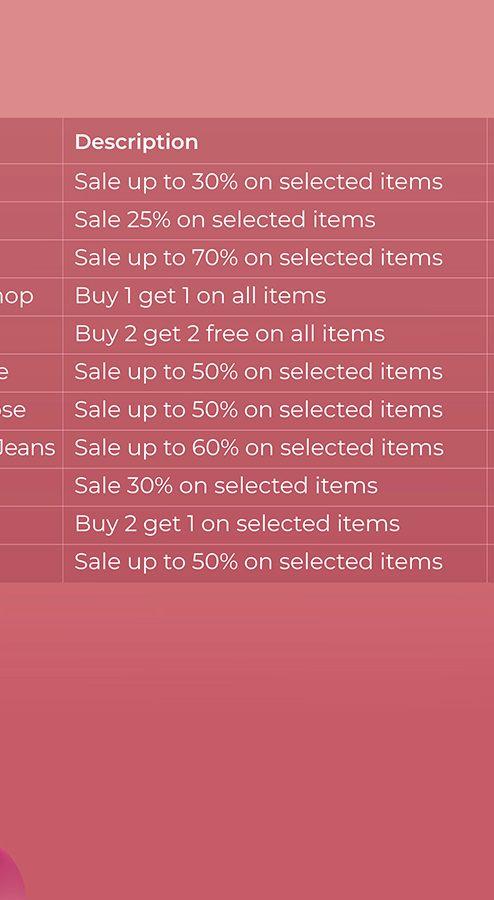Select the cut-off cell ending in 'Jeans'
Viewport: 494px width, 900px height.
pyautogui.click(x=31, y=448)
